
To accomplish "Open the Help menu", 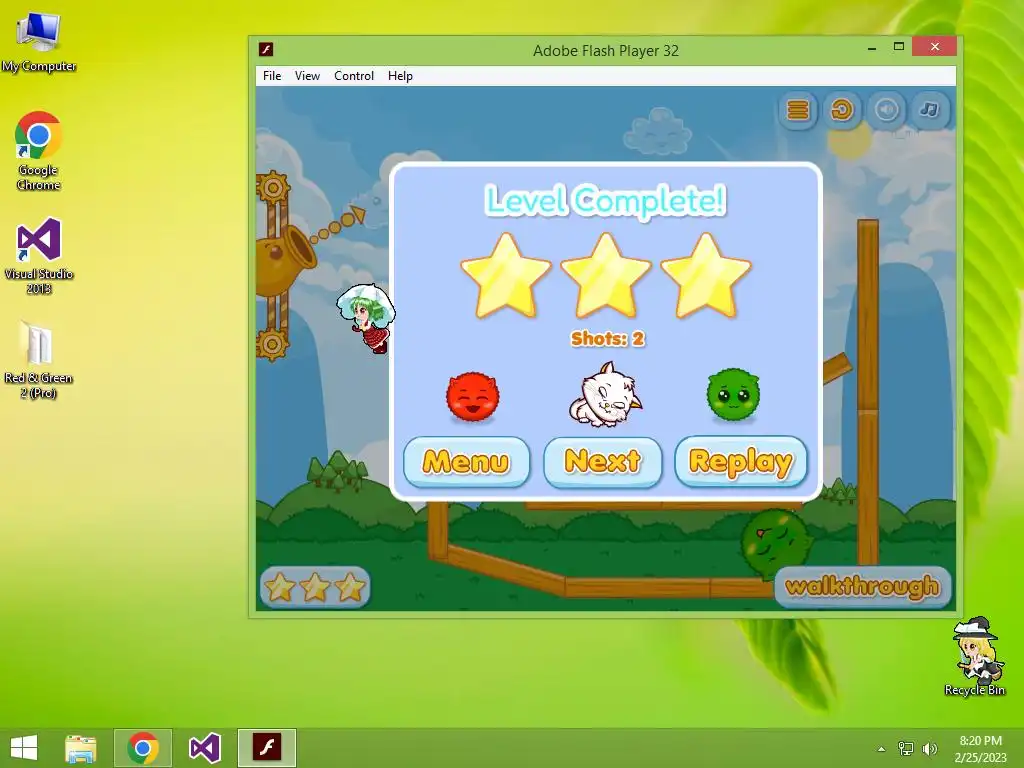I will pos(400,76).
